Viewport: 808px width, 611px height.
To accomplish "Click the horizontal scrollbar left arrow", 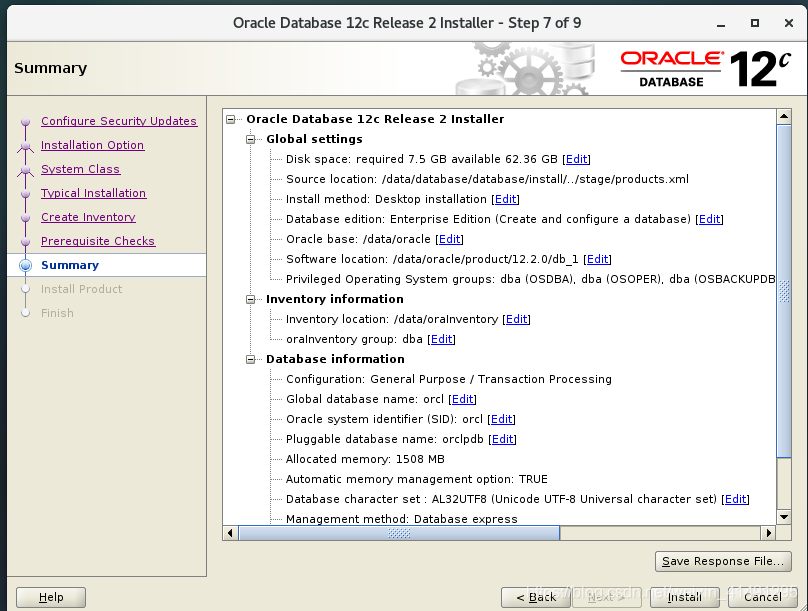I will click(x=230, y=533).
